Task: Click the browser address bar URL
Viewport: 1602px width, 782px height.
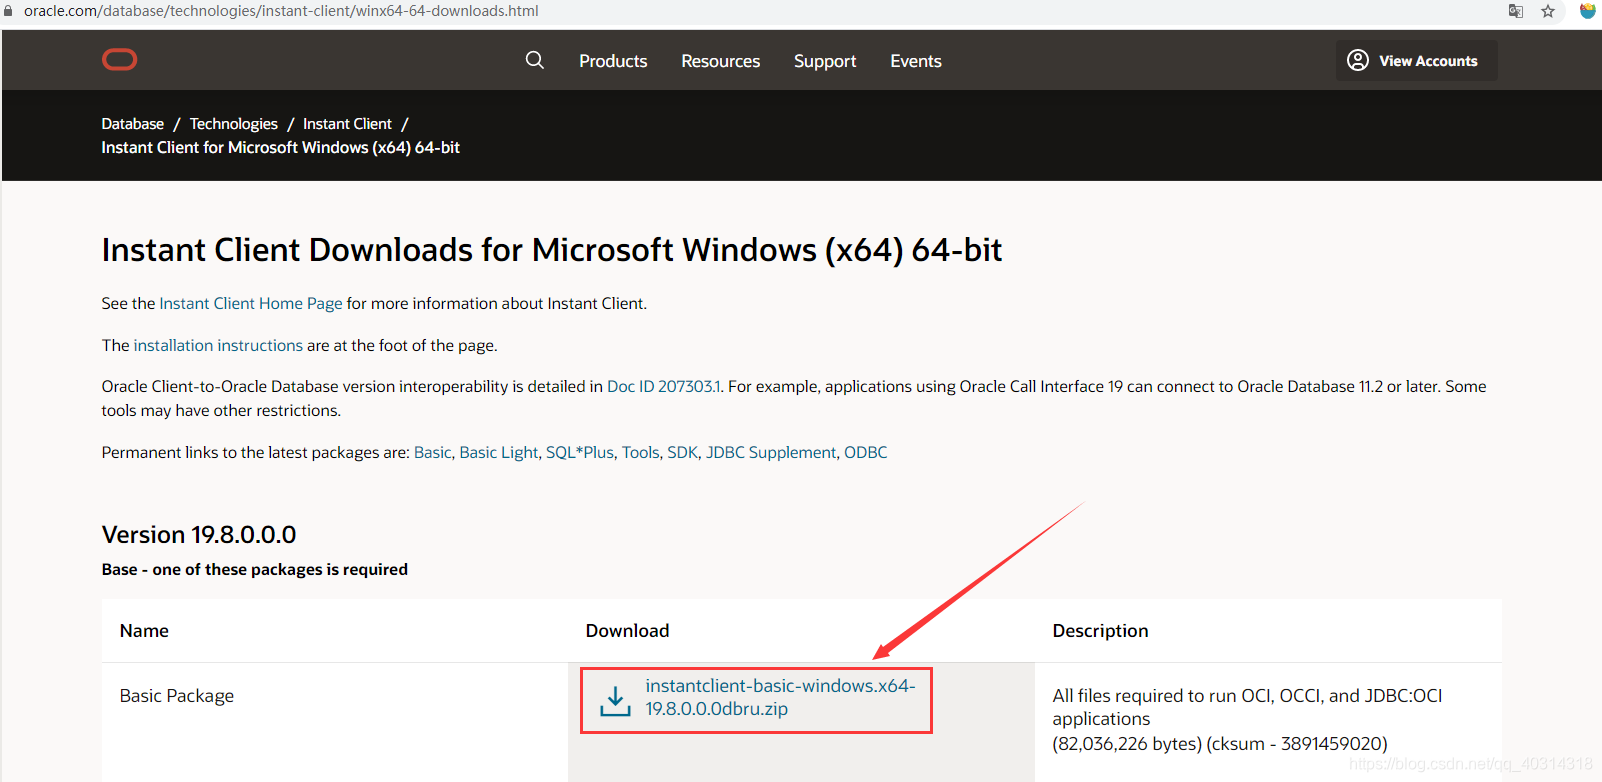Action: [x=281, y=11]
